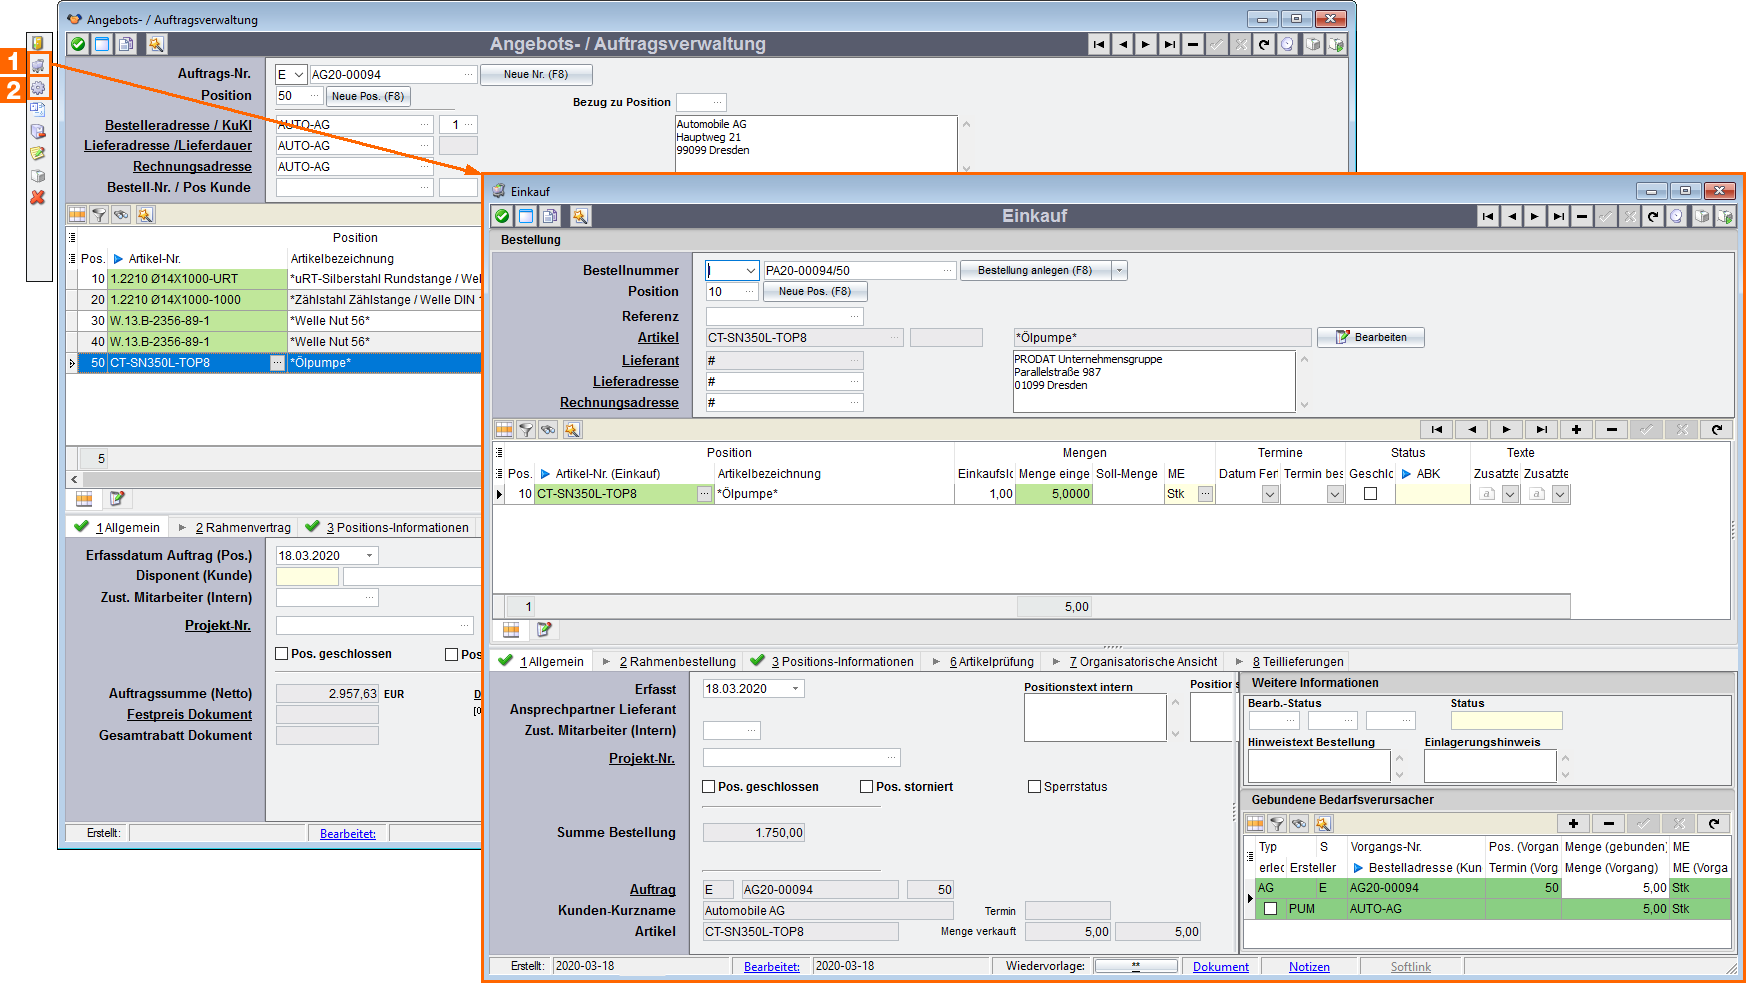Toggle checkbox in PUM row of Bedarfsverursacher
The width and height of the screenshot is (1746, 983).
click(1271, 909)
